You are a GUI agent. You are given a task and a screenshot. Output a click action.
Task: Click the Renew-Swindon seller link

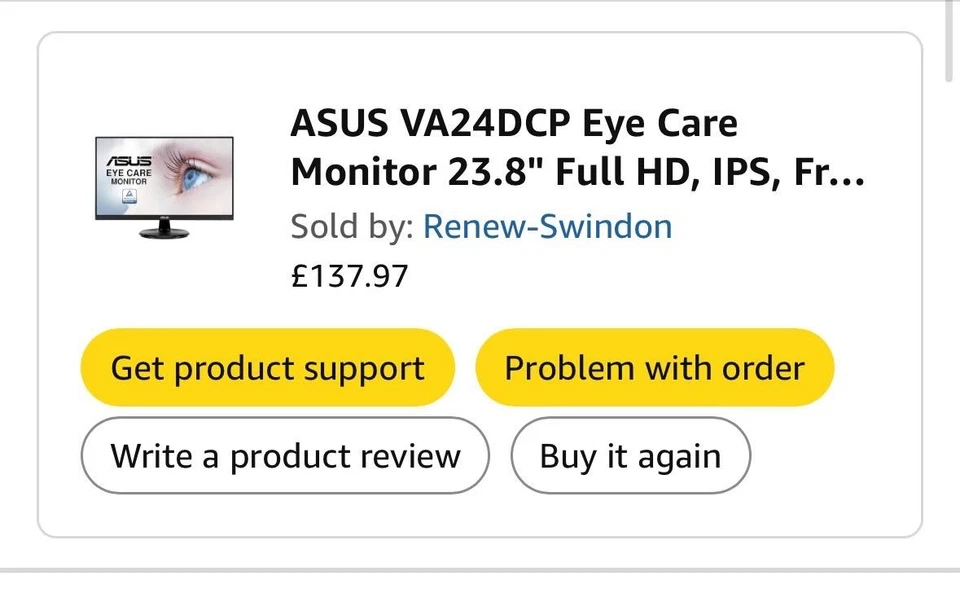click(547, 226)
